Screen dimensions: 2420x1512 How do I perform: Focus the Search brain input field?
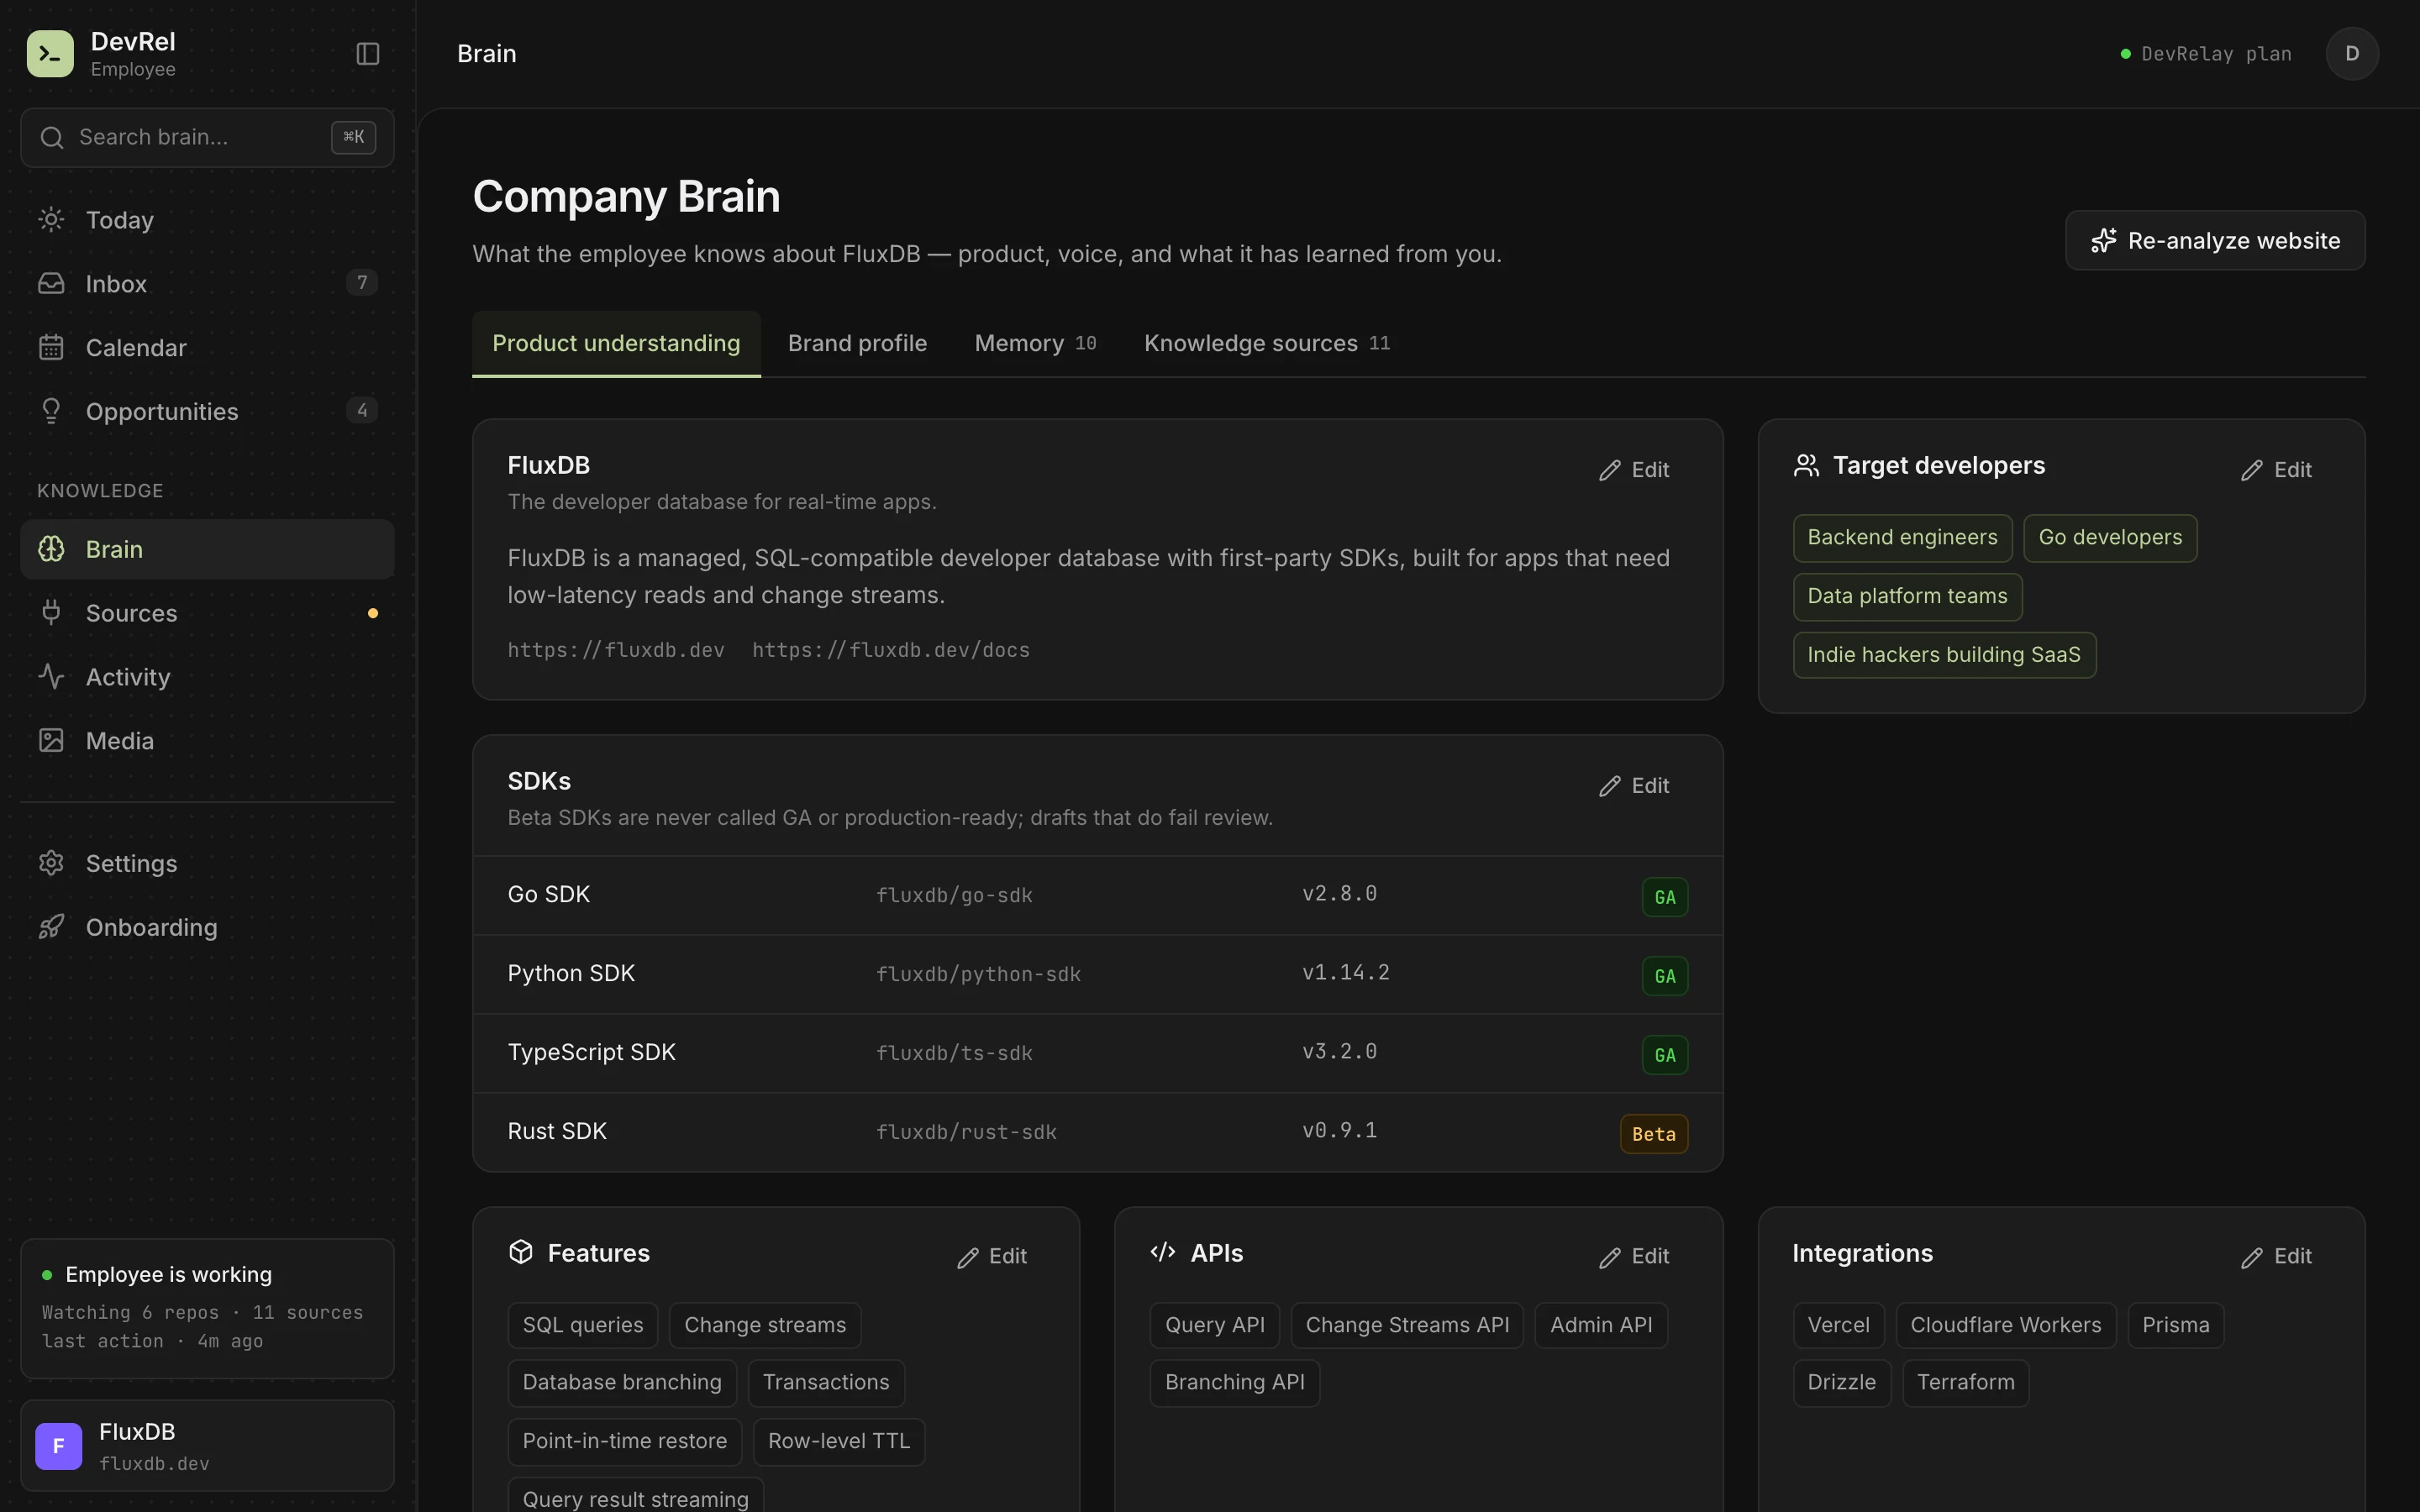point(207,137)
